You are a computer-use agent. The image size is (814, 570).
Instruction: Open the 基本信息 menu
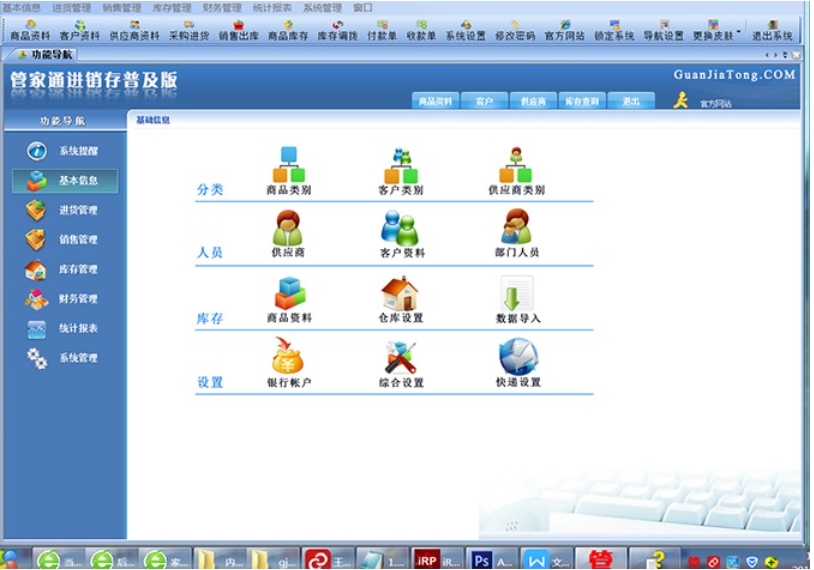pos(22,8)
